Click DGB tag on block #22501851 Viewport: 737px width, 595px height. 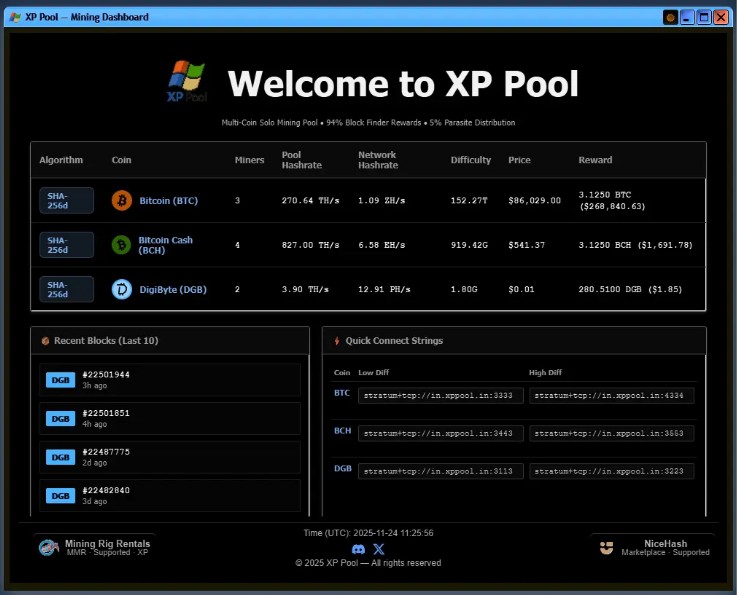tap(60, 418)
